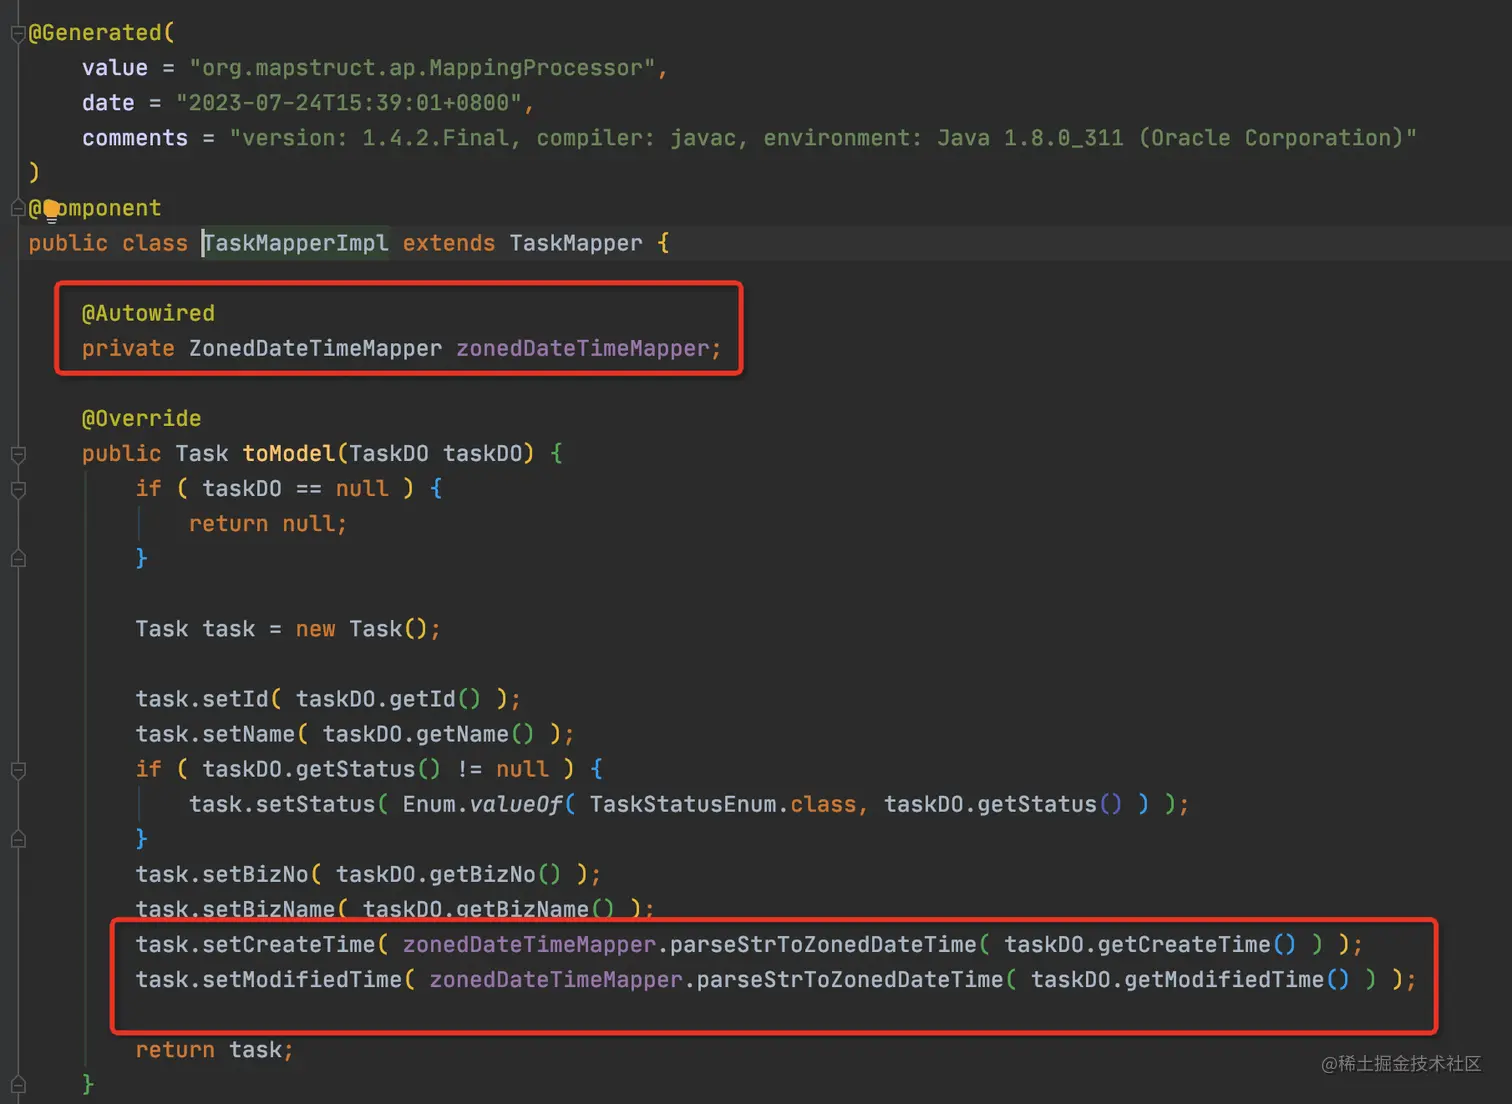The image size is (1512, 1104).
Task: Click the @Generated annotation name
Action: coord(95,33)
